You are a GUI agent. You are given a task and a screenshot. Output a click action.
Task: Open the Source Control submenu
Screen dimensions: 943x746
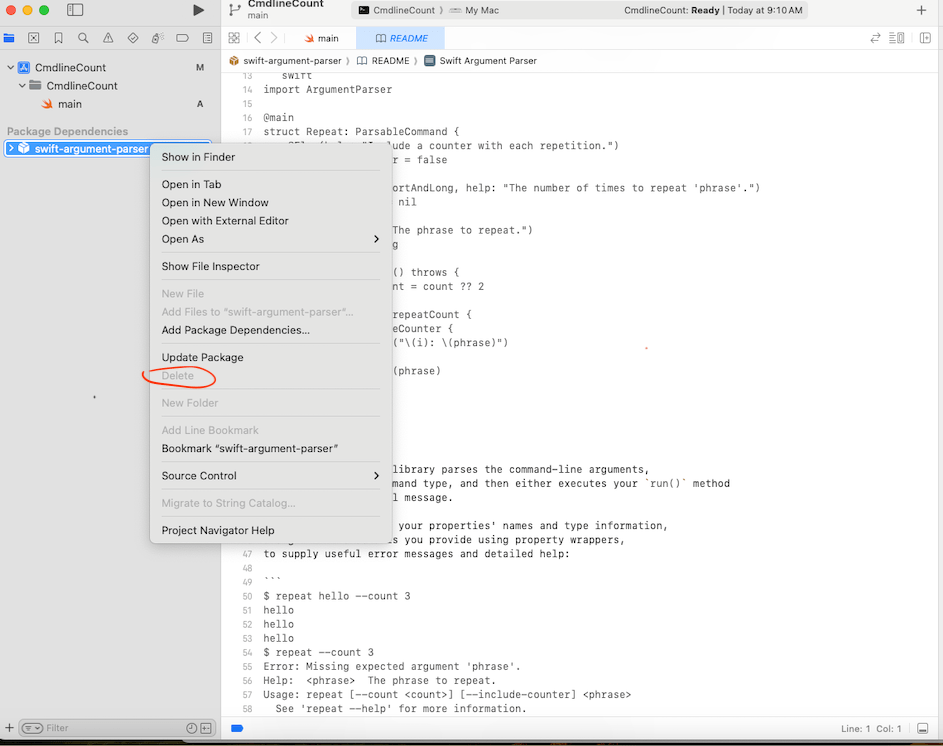click(x=271, y=476)
